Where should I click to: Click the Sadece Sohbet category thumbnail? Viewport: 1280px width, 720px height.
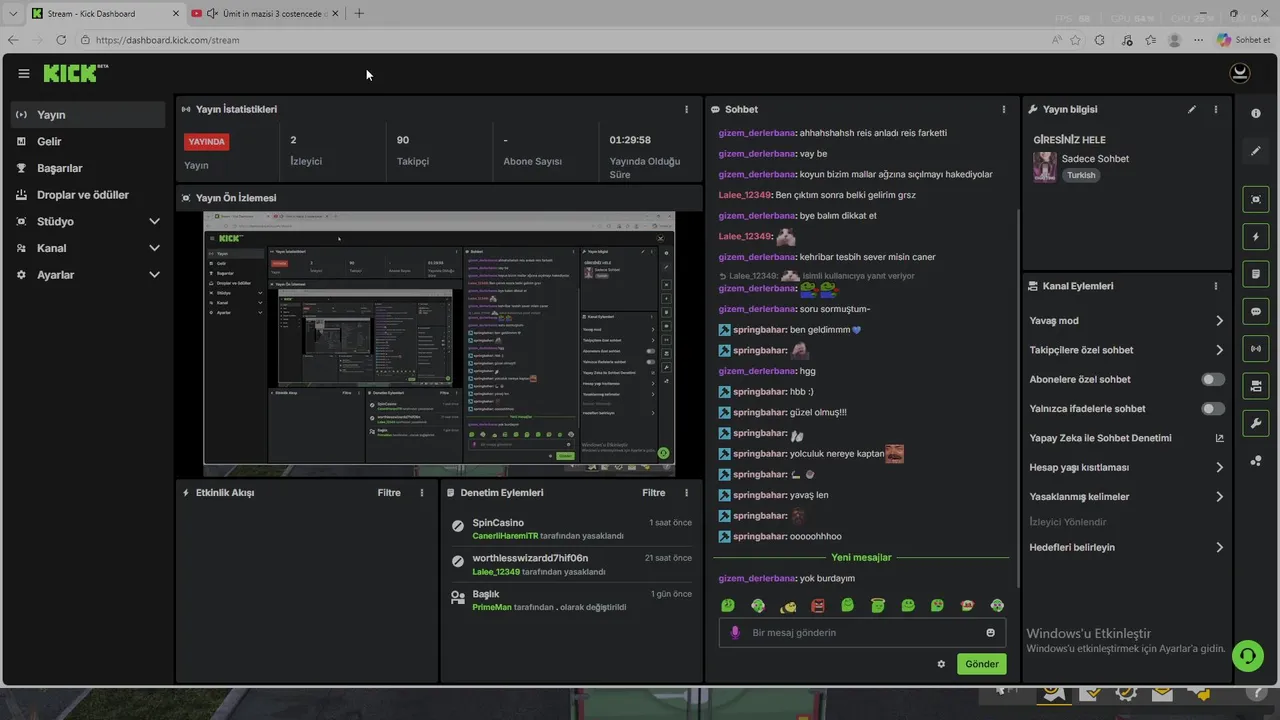1045,167
